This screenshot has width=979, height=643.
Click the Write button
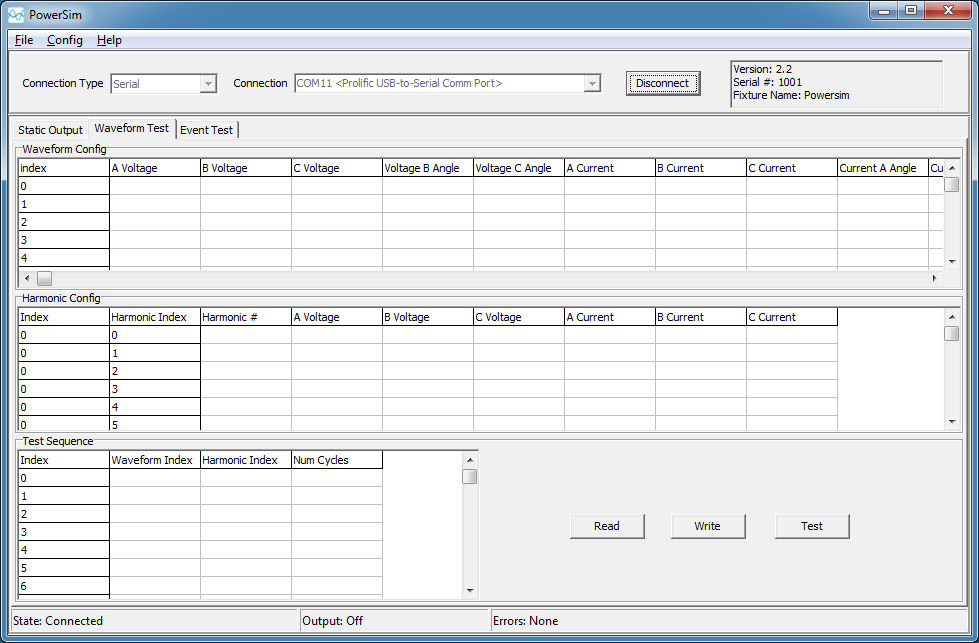[707, 526]
